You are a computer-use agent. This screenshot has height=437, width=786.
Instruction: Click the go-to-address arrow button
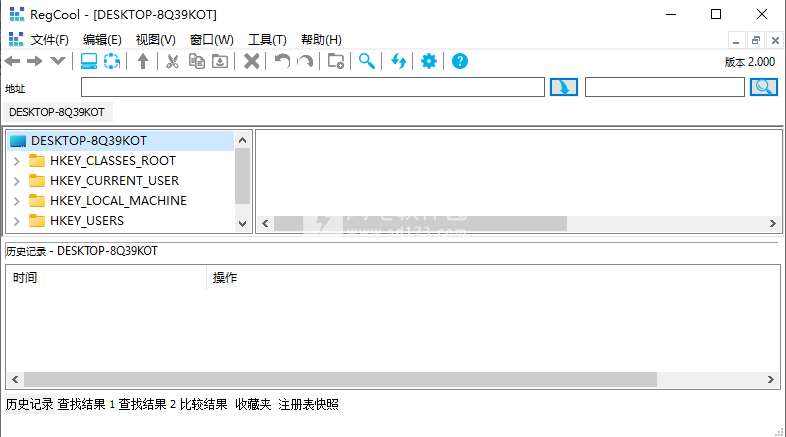564,87
